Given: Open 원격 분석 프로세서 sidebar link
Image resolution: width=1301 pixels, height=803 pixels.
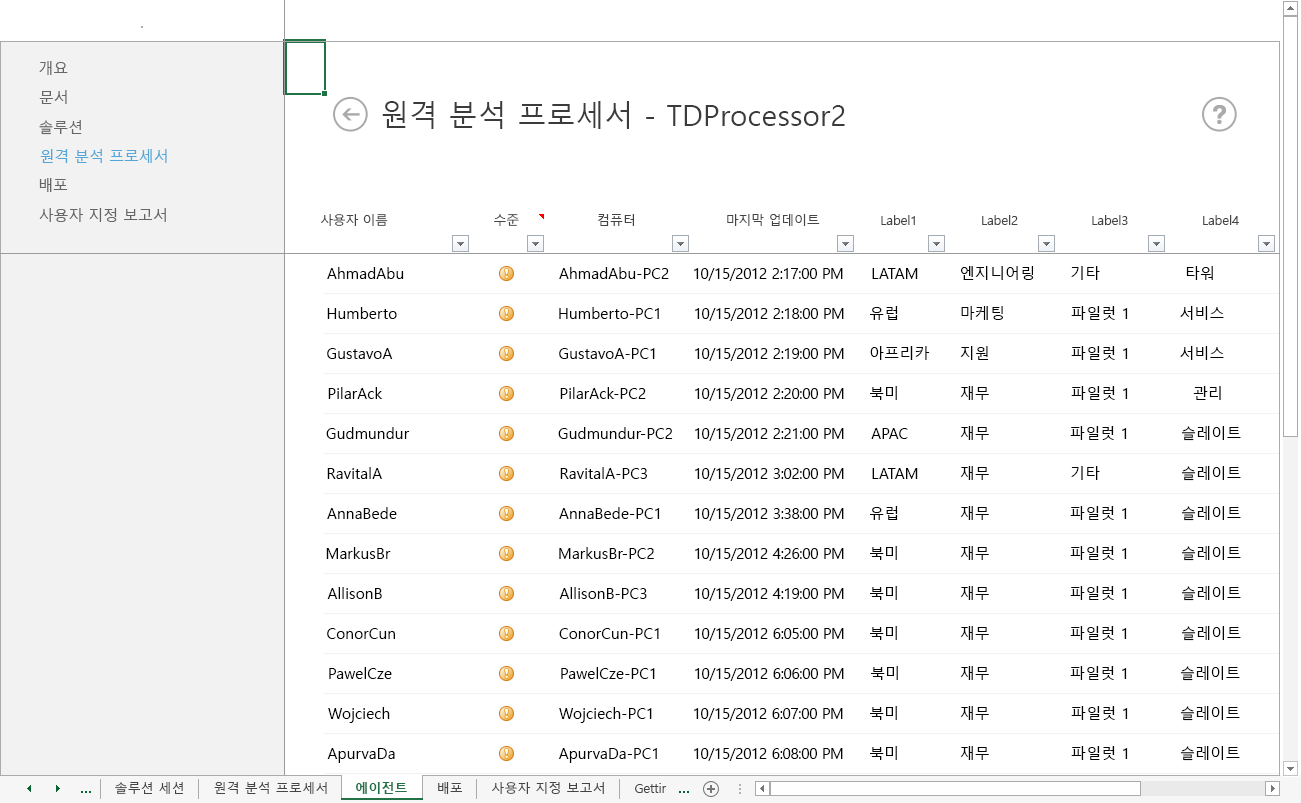Looking at the screenshot, I should (x=104, y=156).
